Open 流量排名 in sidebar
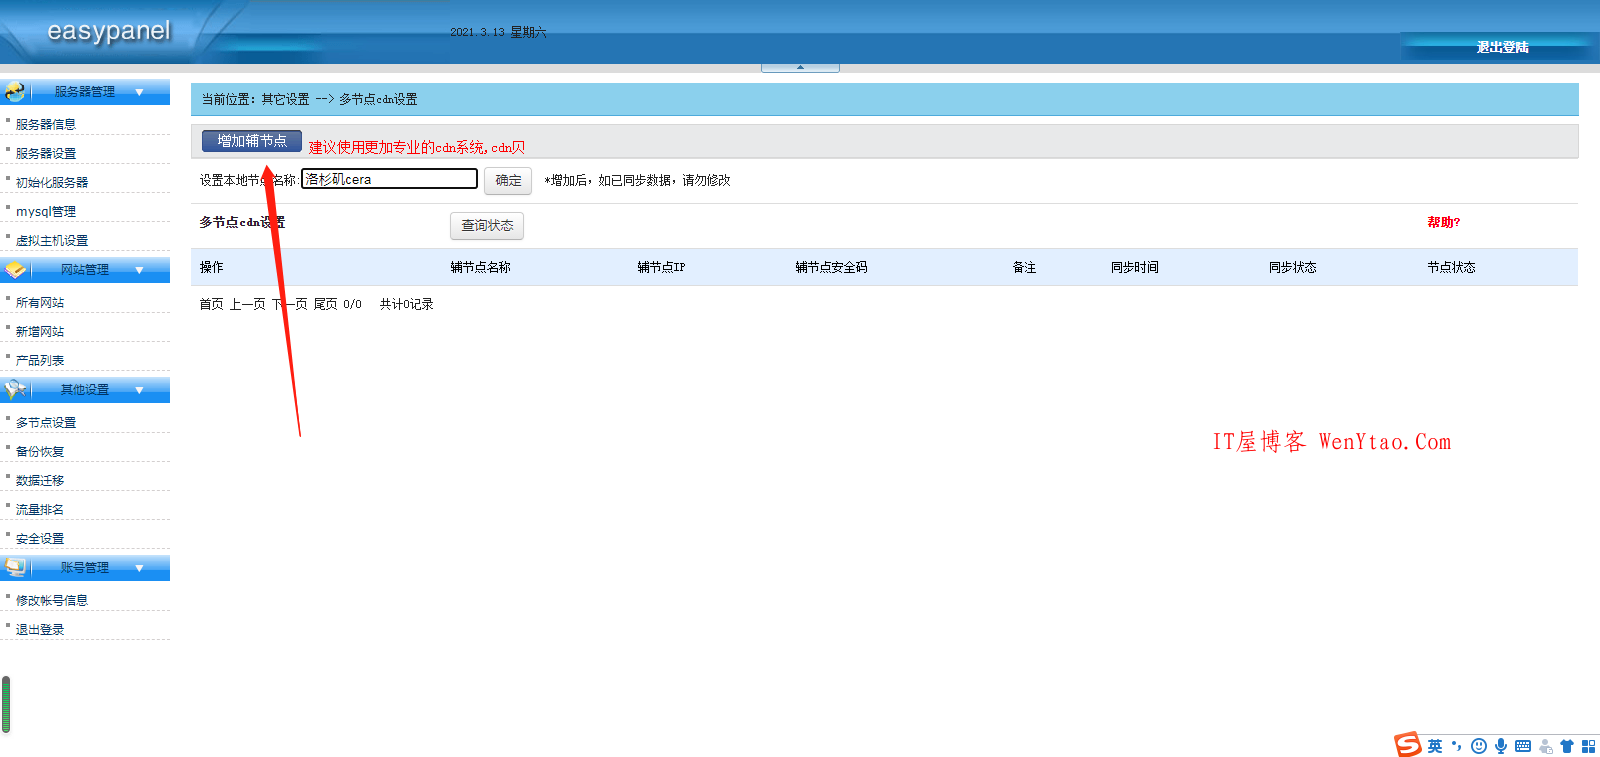Screen dimensions: 1600x757 click(40, 510)
